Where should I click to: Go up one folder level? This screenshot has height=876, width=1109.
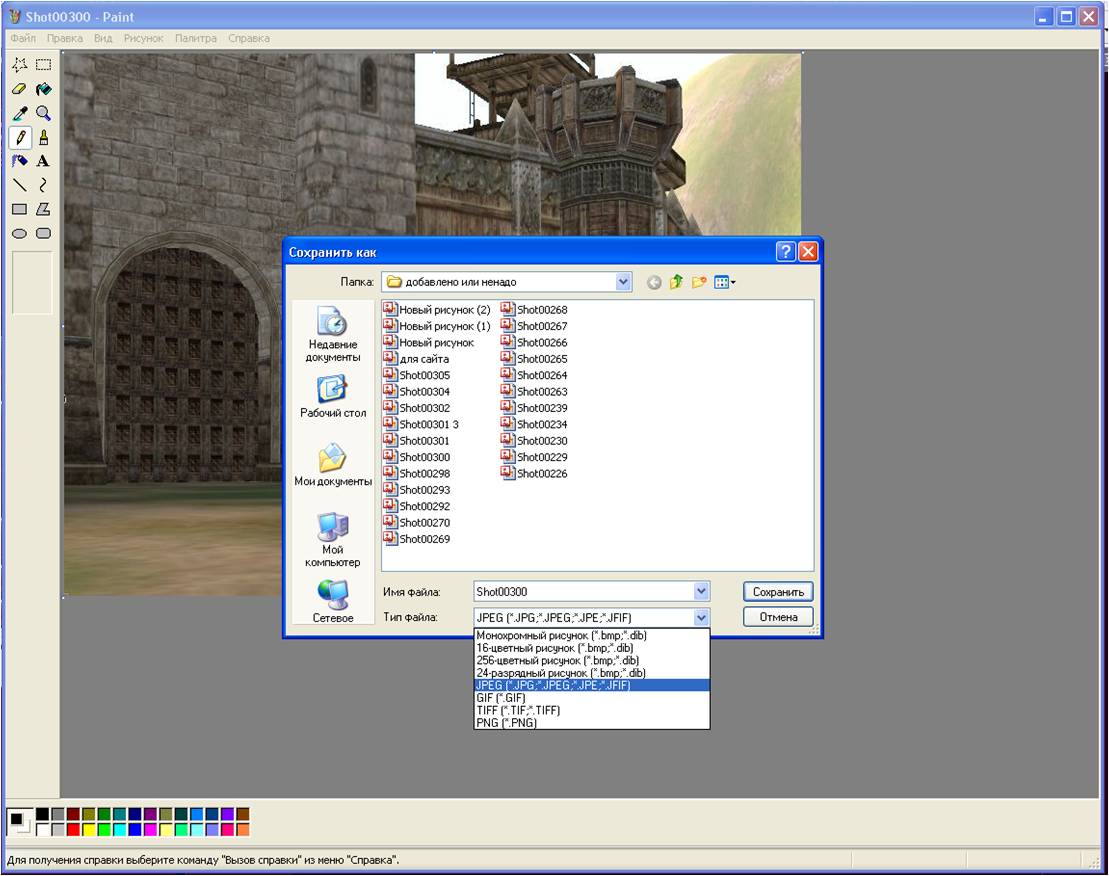coord(677,283)
